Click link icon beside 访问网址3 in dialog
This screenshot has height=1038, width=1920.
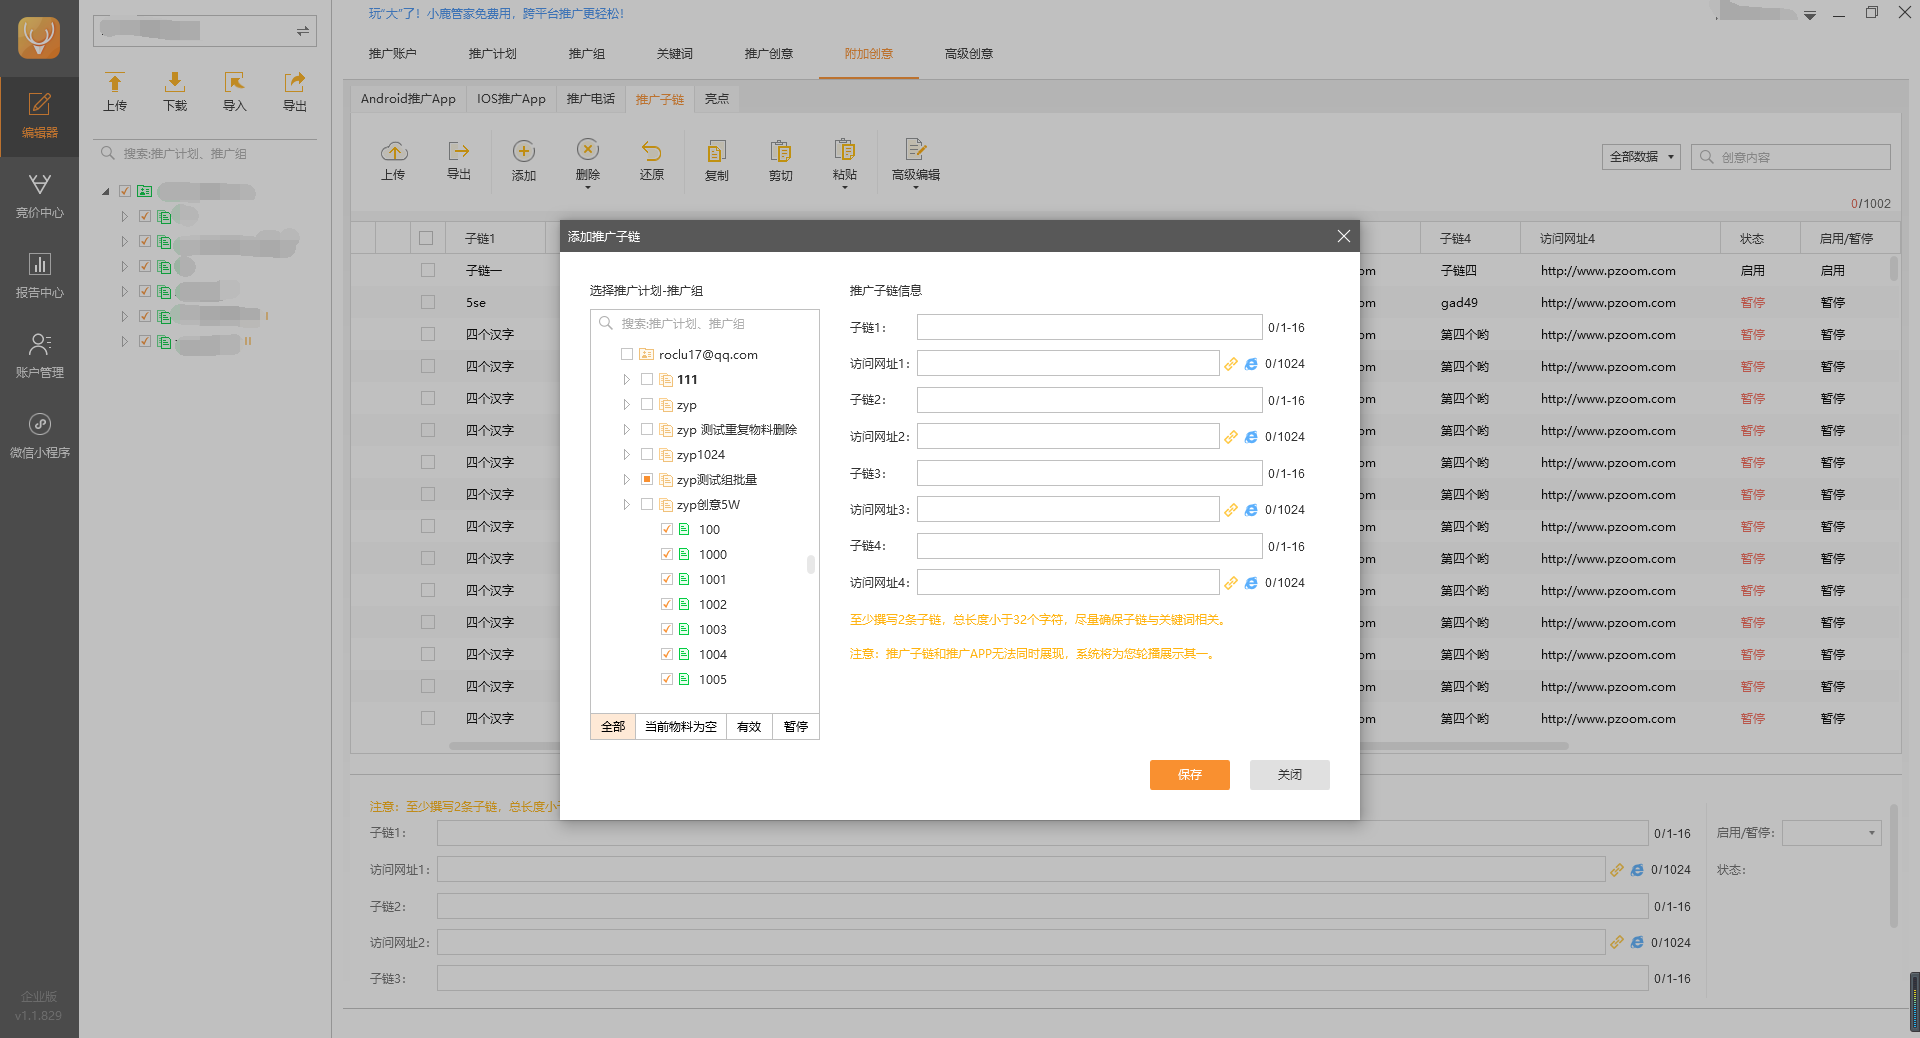(x=1231, y=510)
